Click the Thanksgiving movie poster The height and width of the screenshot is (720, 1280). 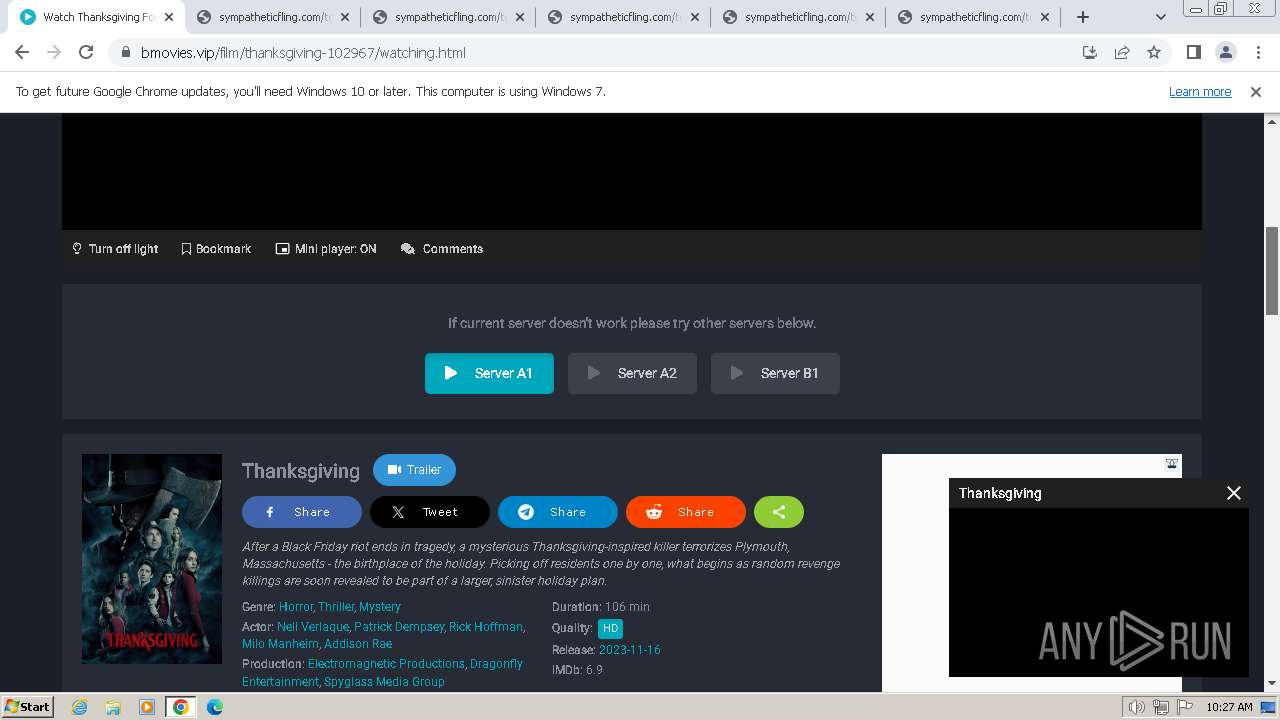[152, 559]
